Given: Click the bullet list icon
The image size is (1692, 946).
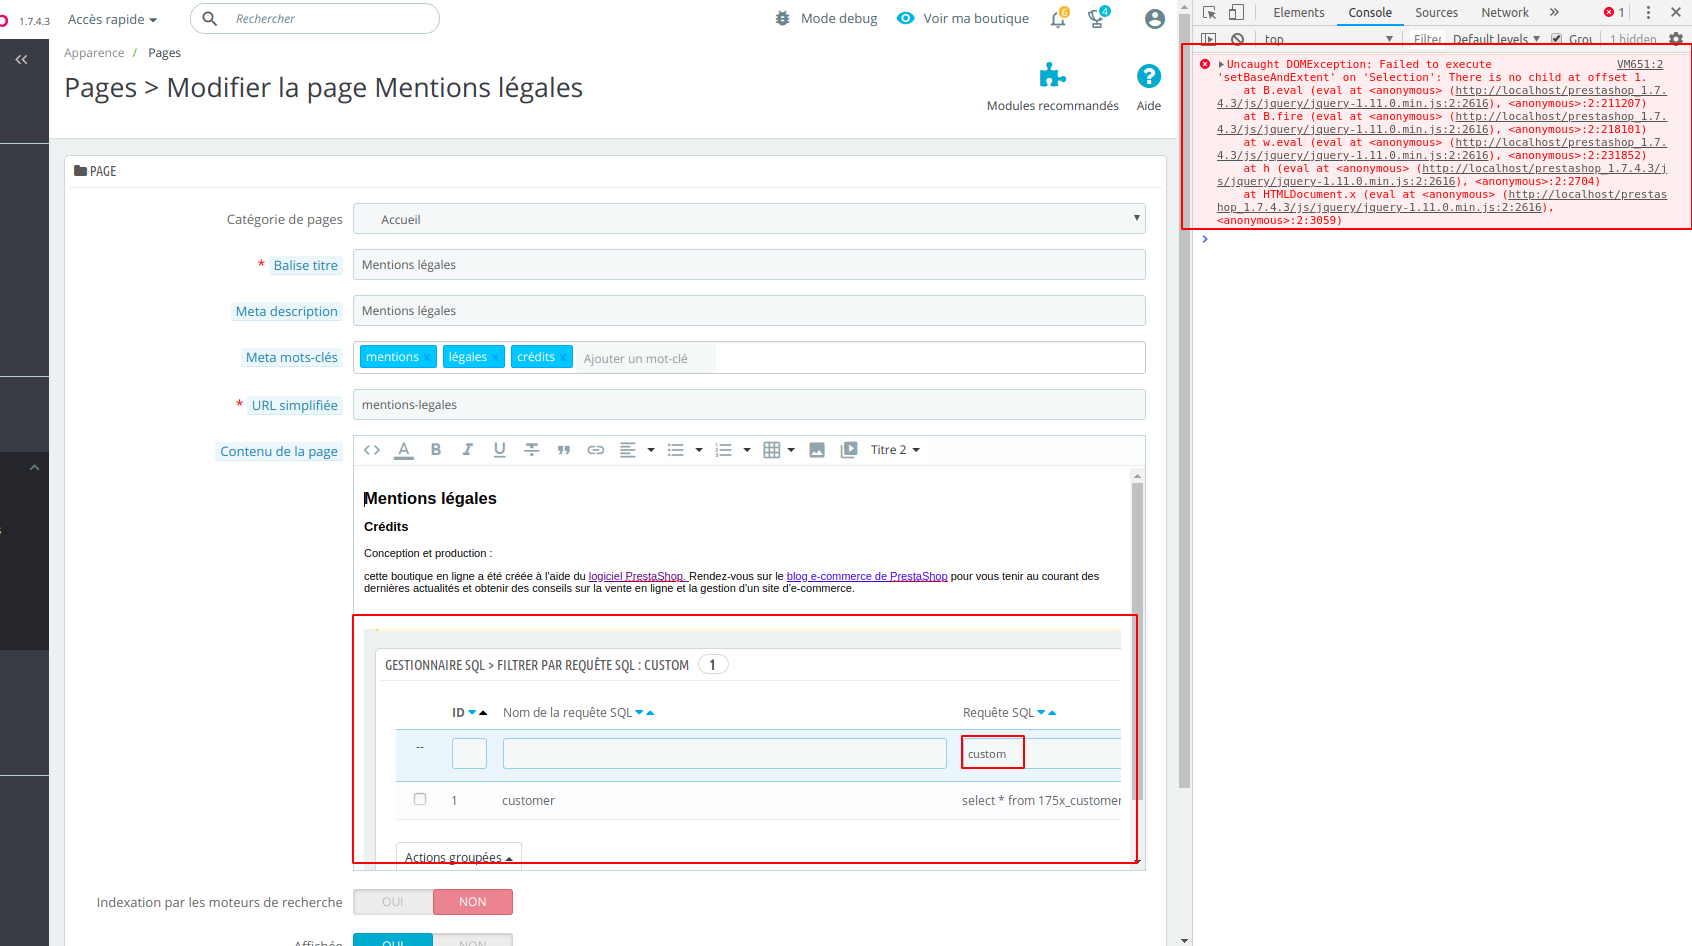Looking at the screenshot, I should pos(676,450).
